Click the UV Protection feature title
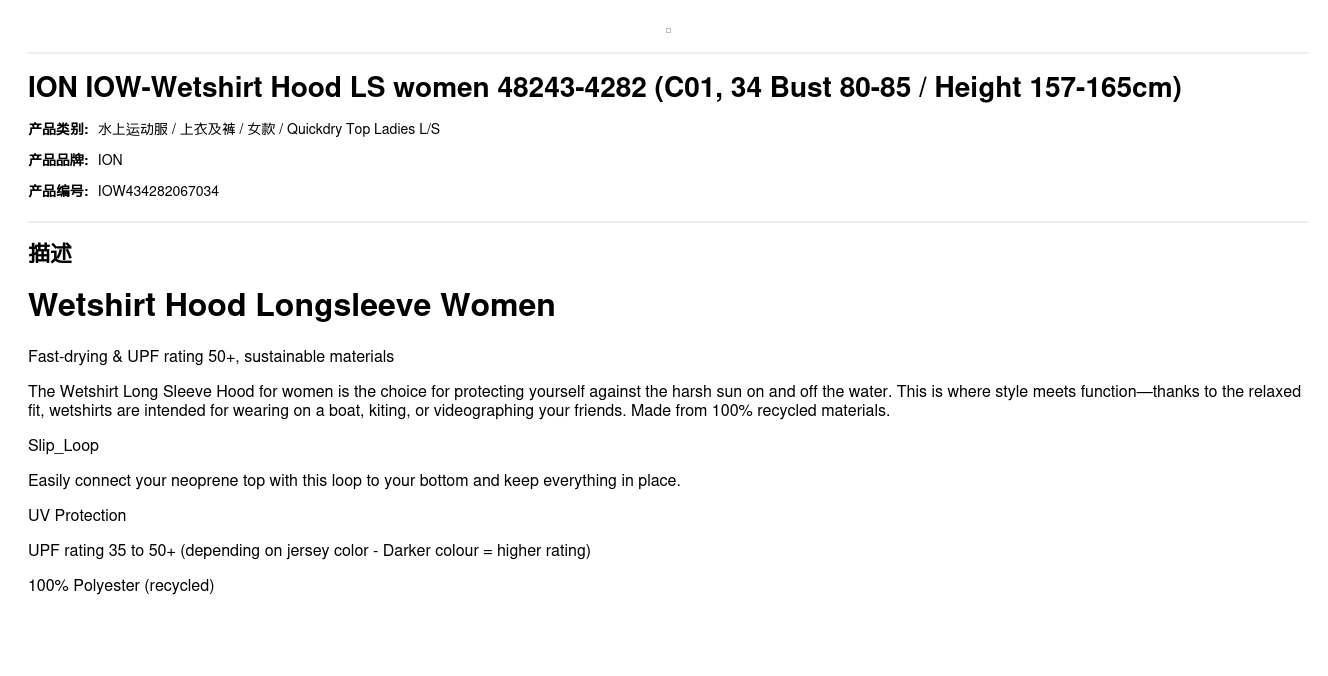This screenshot has width=1328, height=676. 77,516
